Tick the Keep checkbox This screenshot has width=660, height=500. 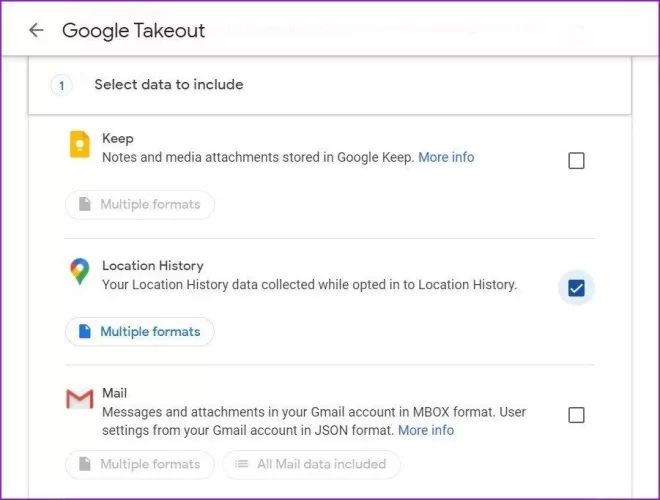pos(576,160)
